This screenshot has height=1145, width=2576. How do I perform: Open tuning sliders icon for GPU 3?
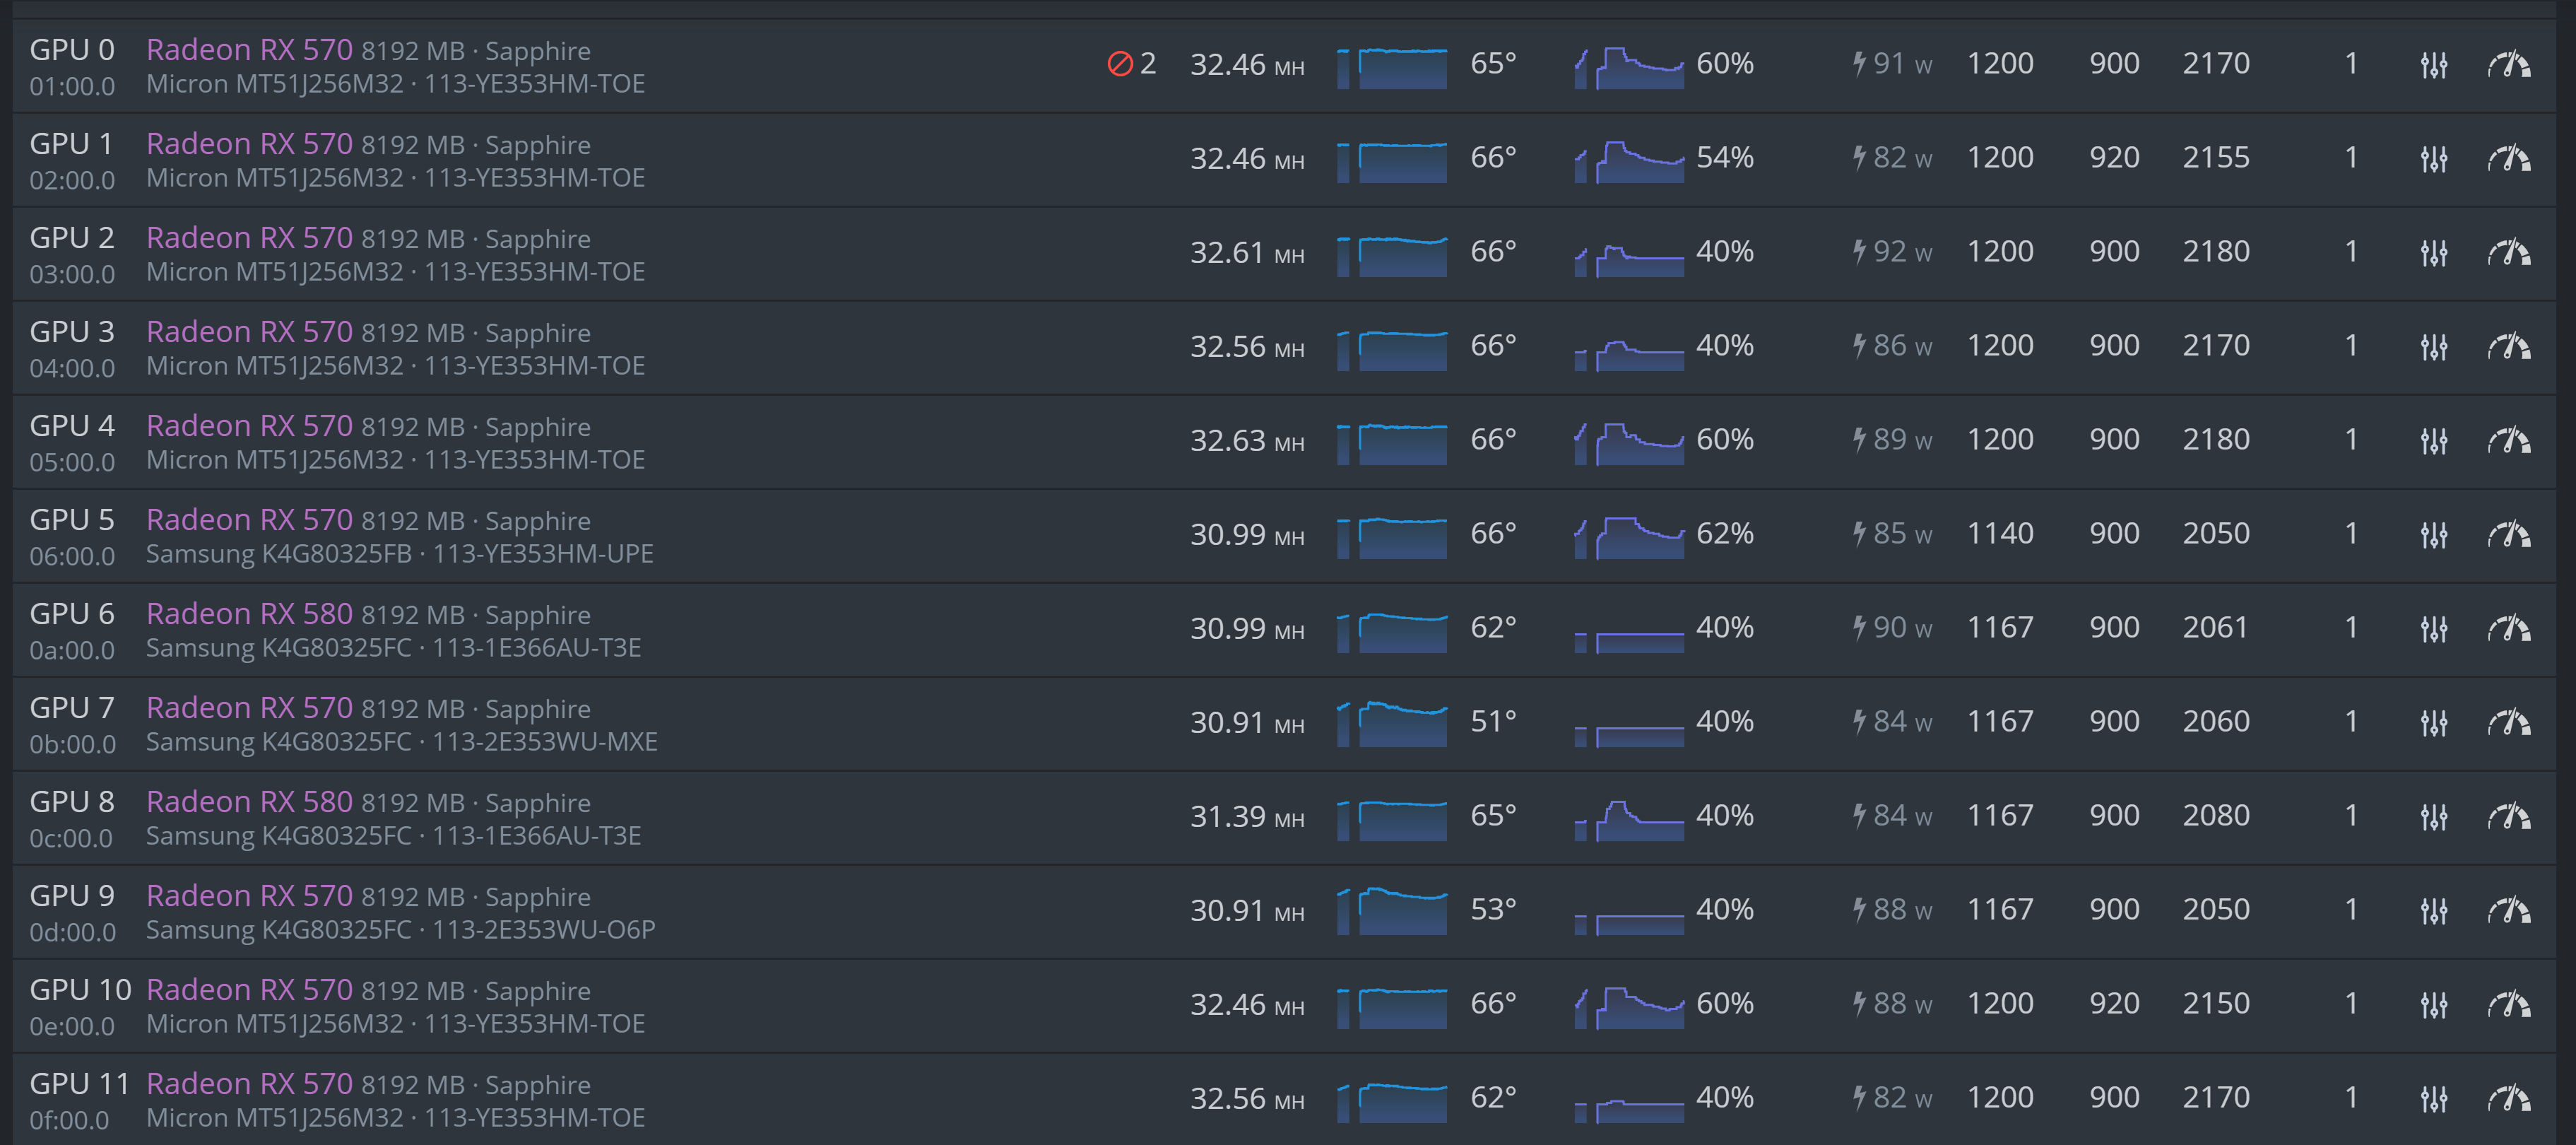pyautogui.click(x=2433, y=348)
